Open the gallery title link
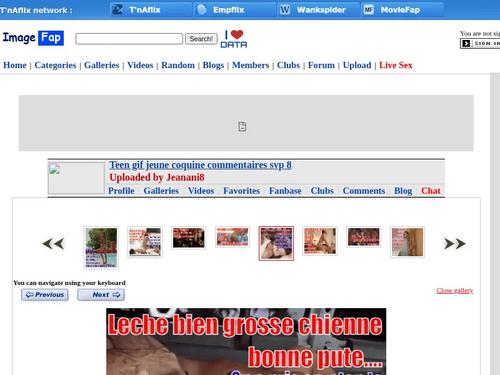Image resolution: width=500 pixels, height=375 pixels. click(200, 165)
